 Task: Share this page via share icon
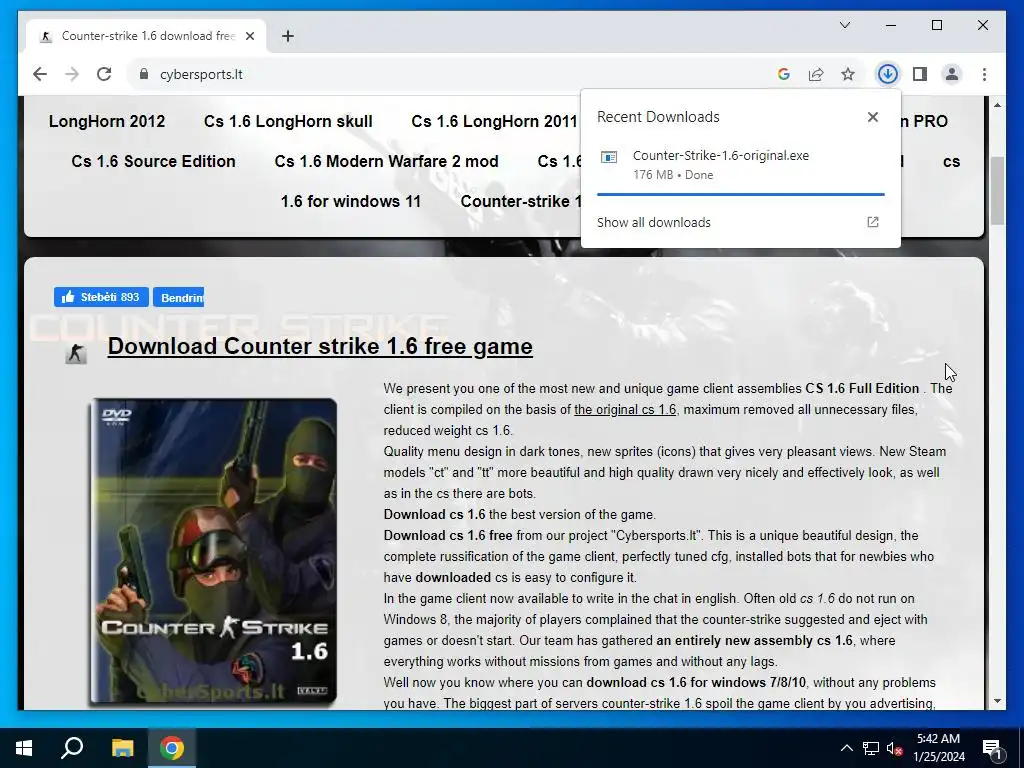816,74
